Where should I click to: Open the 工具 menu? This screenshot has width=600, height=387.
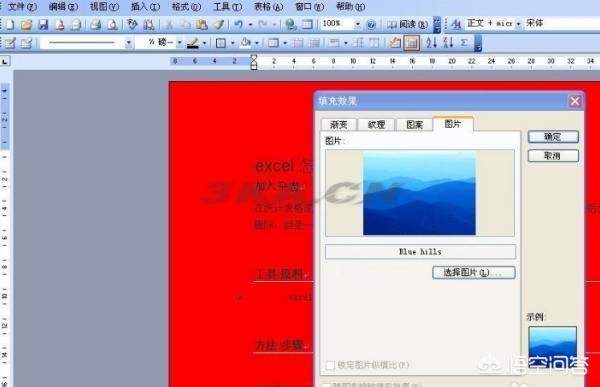[x=227, y=7]
